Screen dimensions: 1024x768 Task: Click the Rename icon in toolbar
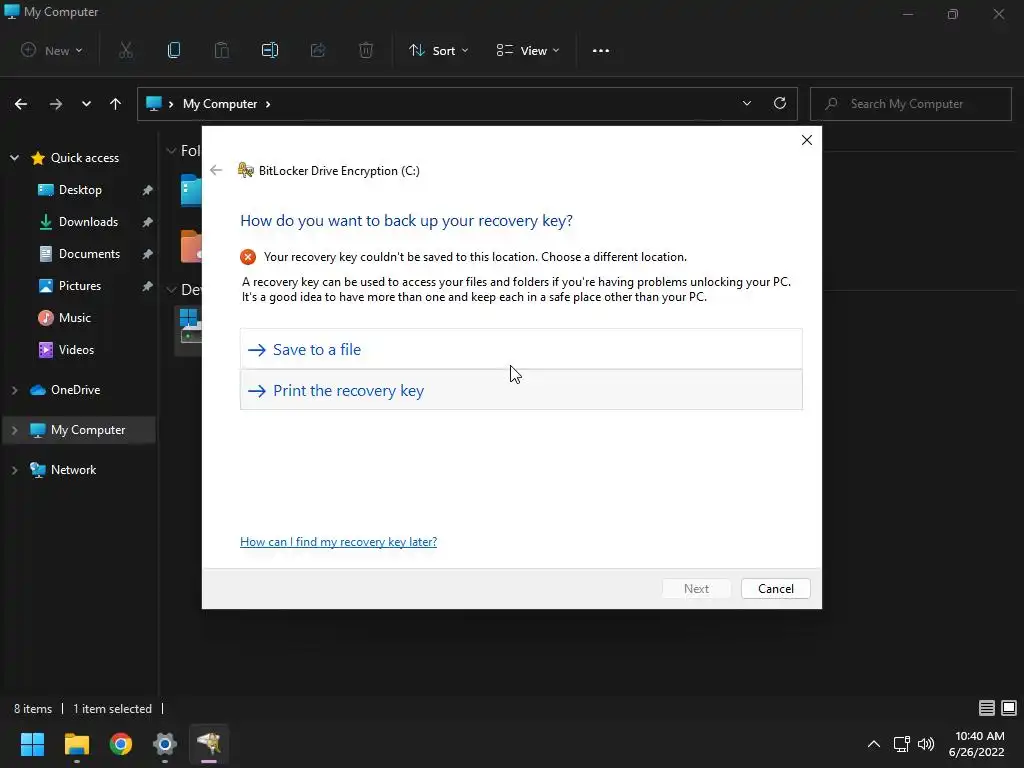(x=270, y=50)
